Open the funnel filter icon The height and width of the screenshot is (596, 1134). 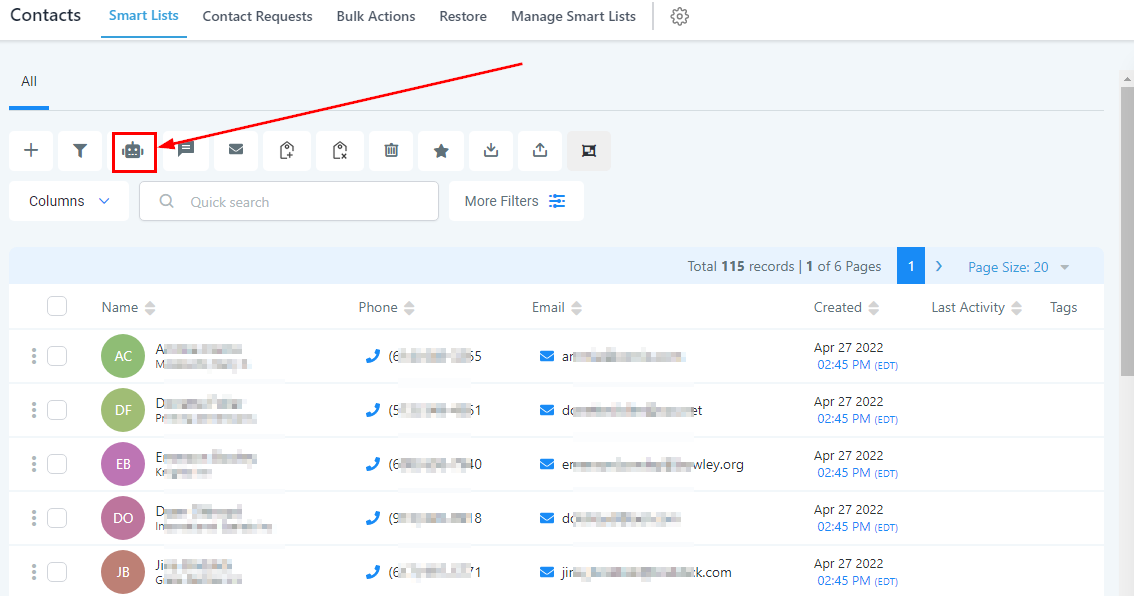click(80, 151)
